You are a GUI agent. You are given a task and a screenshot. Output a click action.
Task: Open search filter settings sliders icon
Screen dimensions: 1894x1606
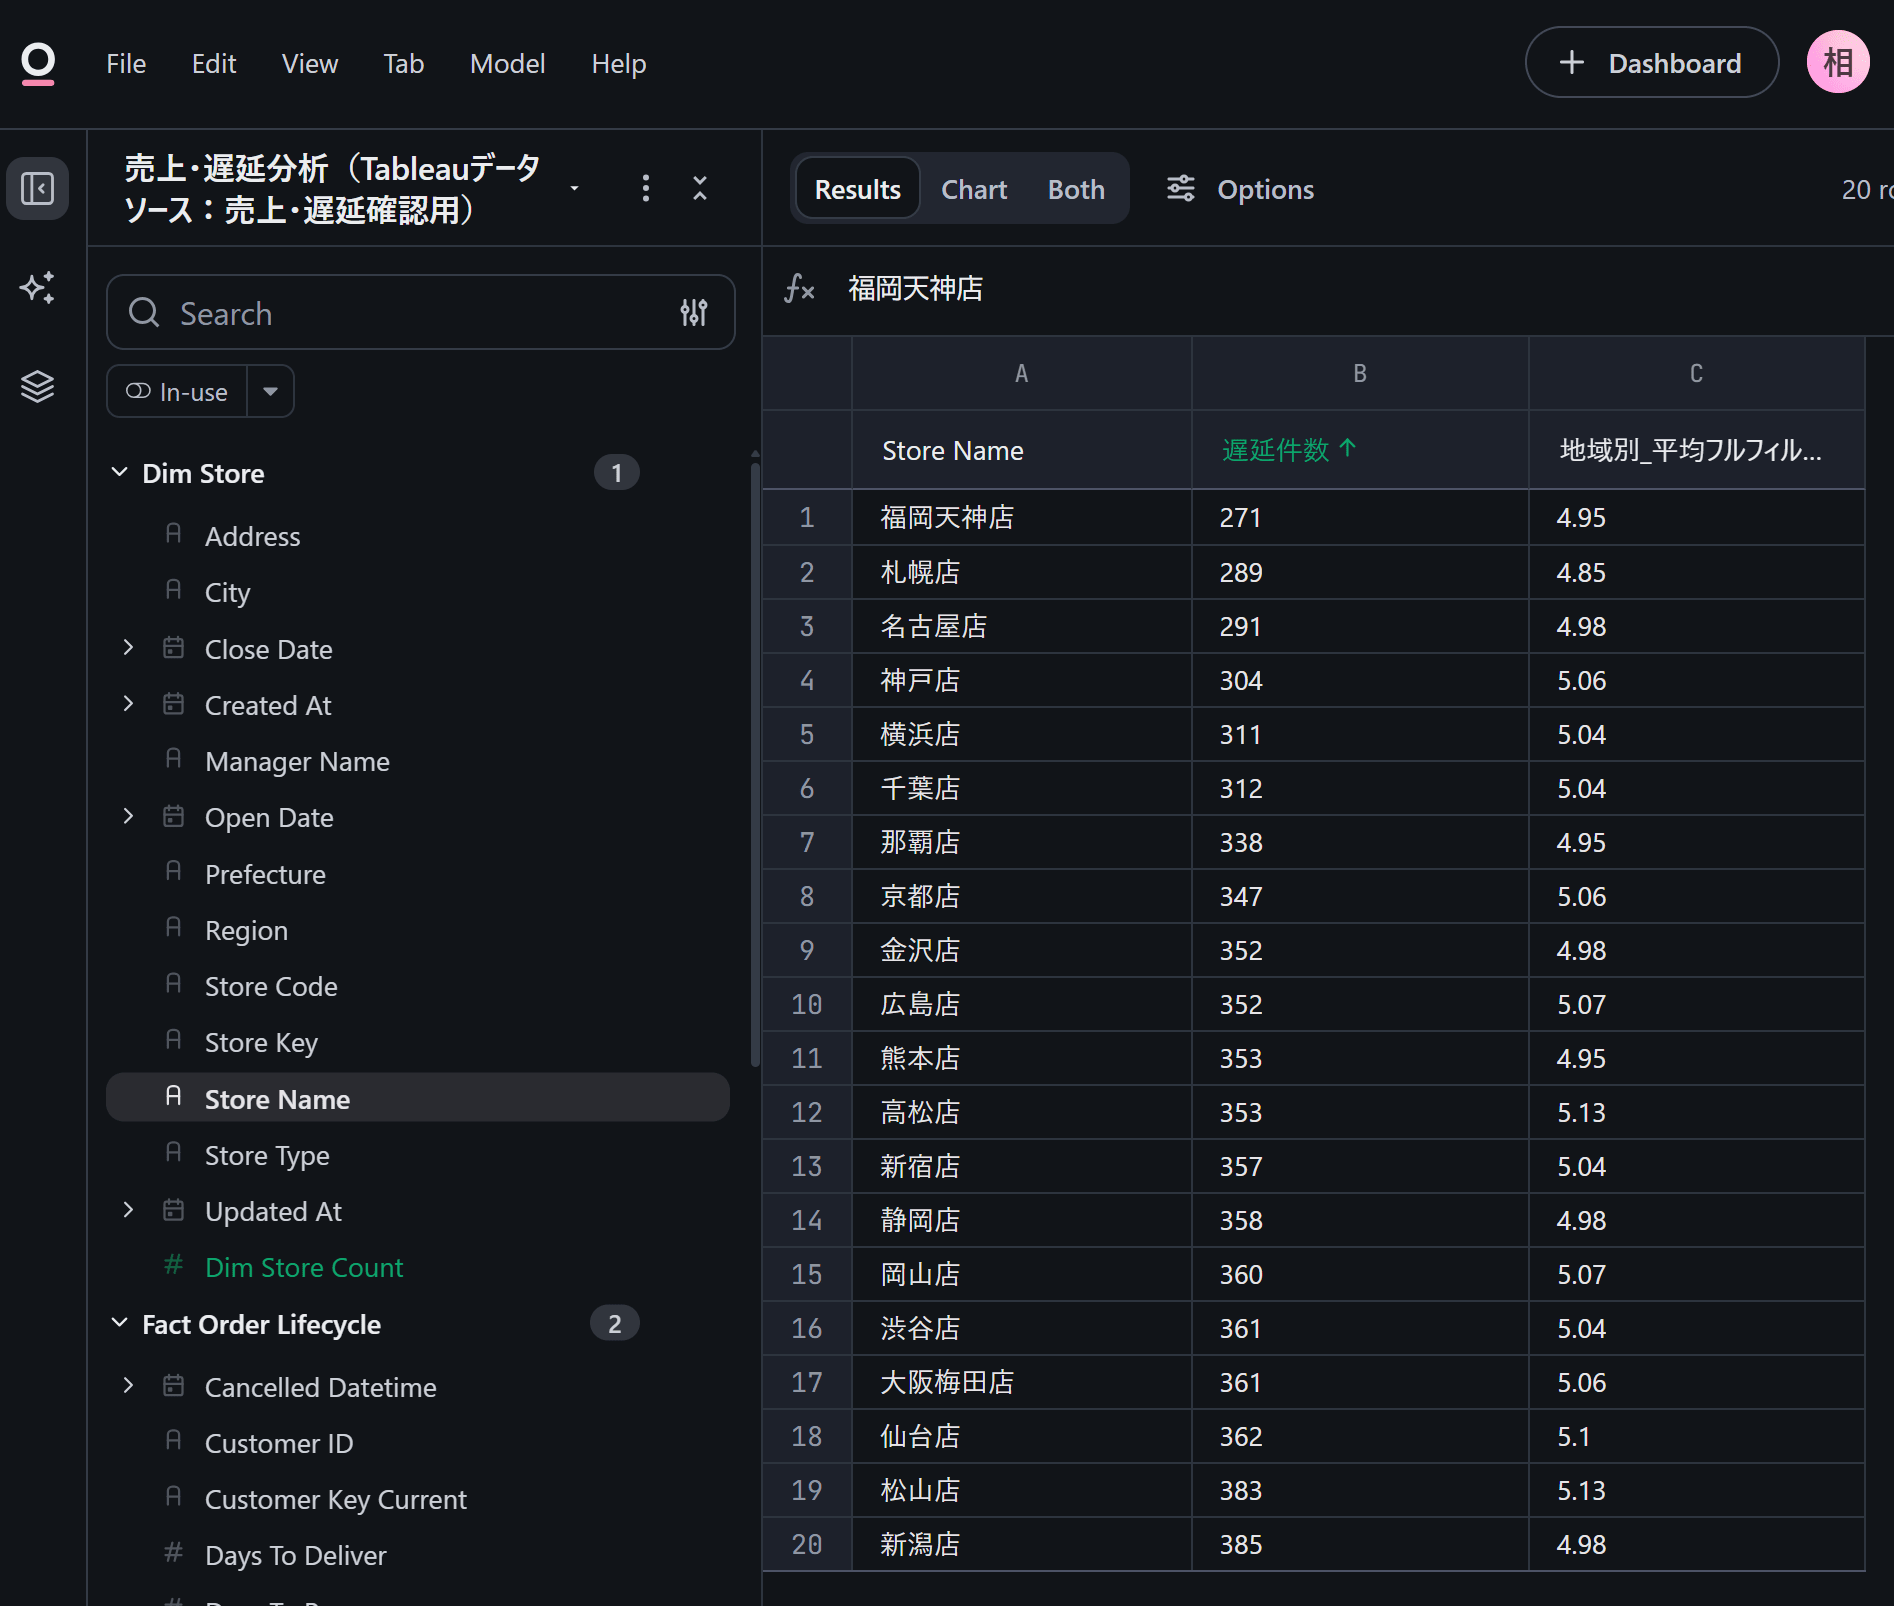point(694,313)
